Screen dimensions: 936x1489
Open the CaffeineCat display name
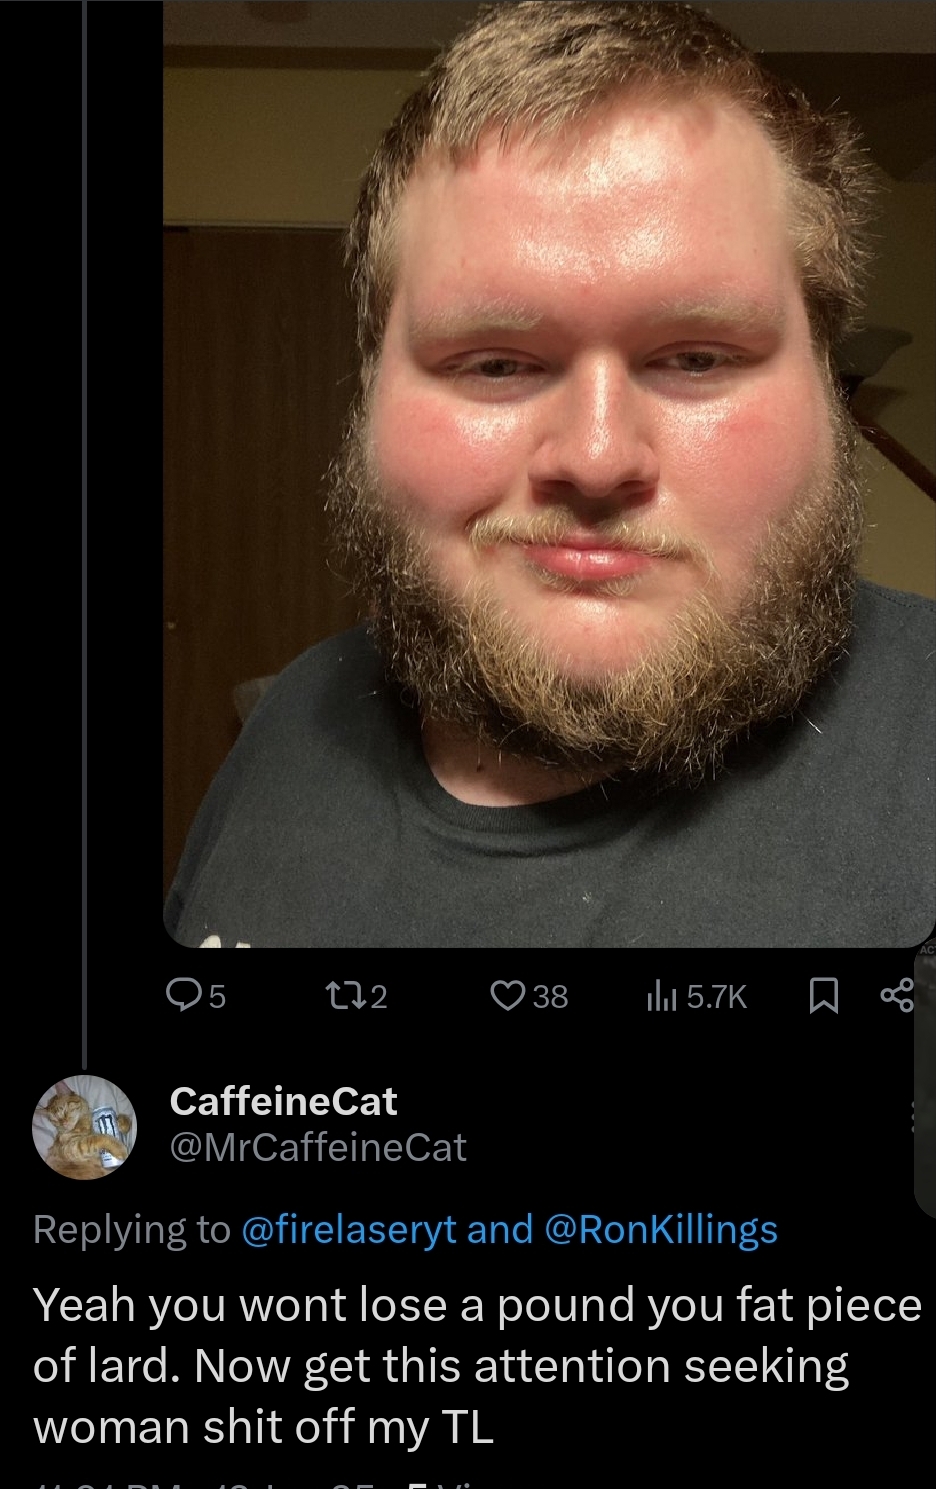[x=283, y=1101]
